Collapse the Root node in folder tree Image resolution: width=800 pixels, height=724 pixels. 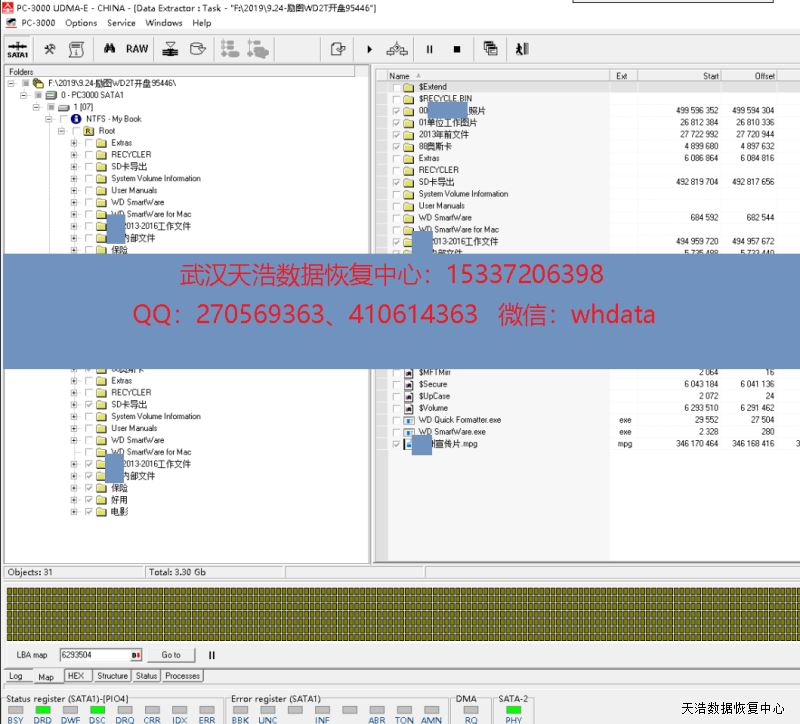(x=61, y=131)
